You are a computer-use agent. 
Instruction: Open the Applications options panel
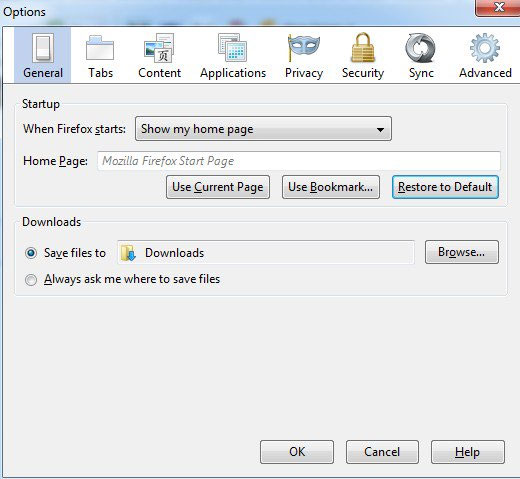point(233,55)
